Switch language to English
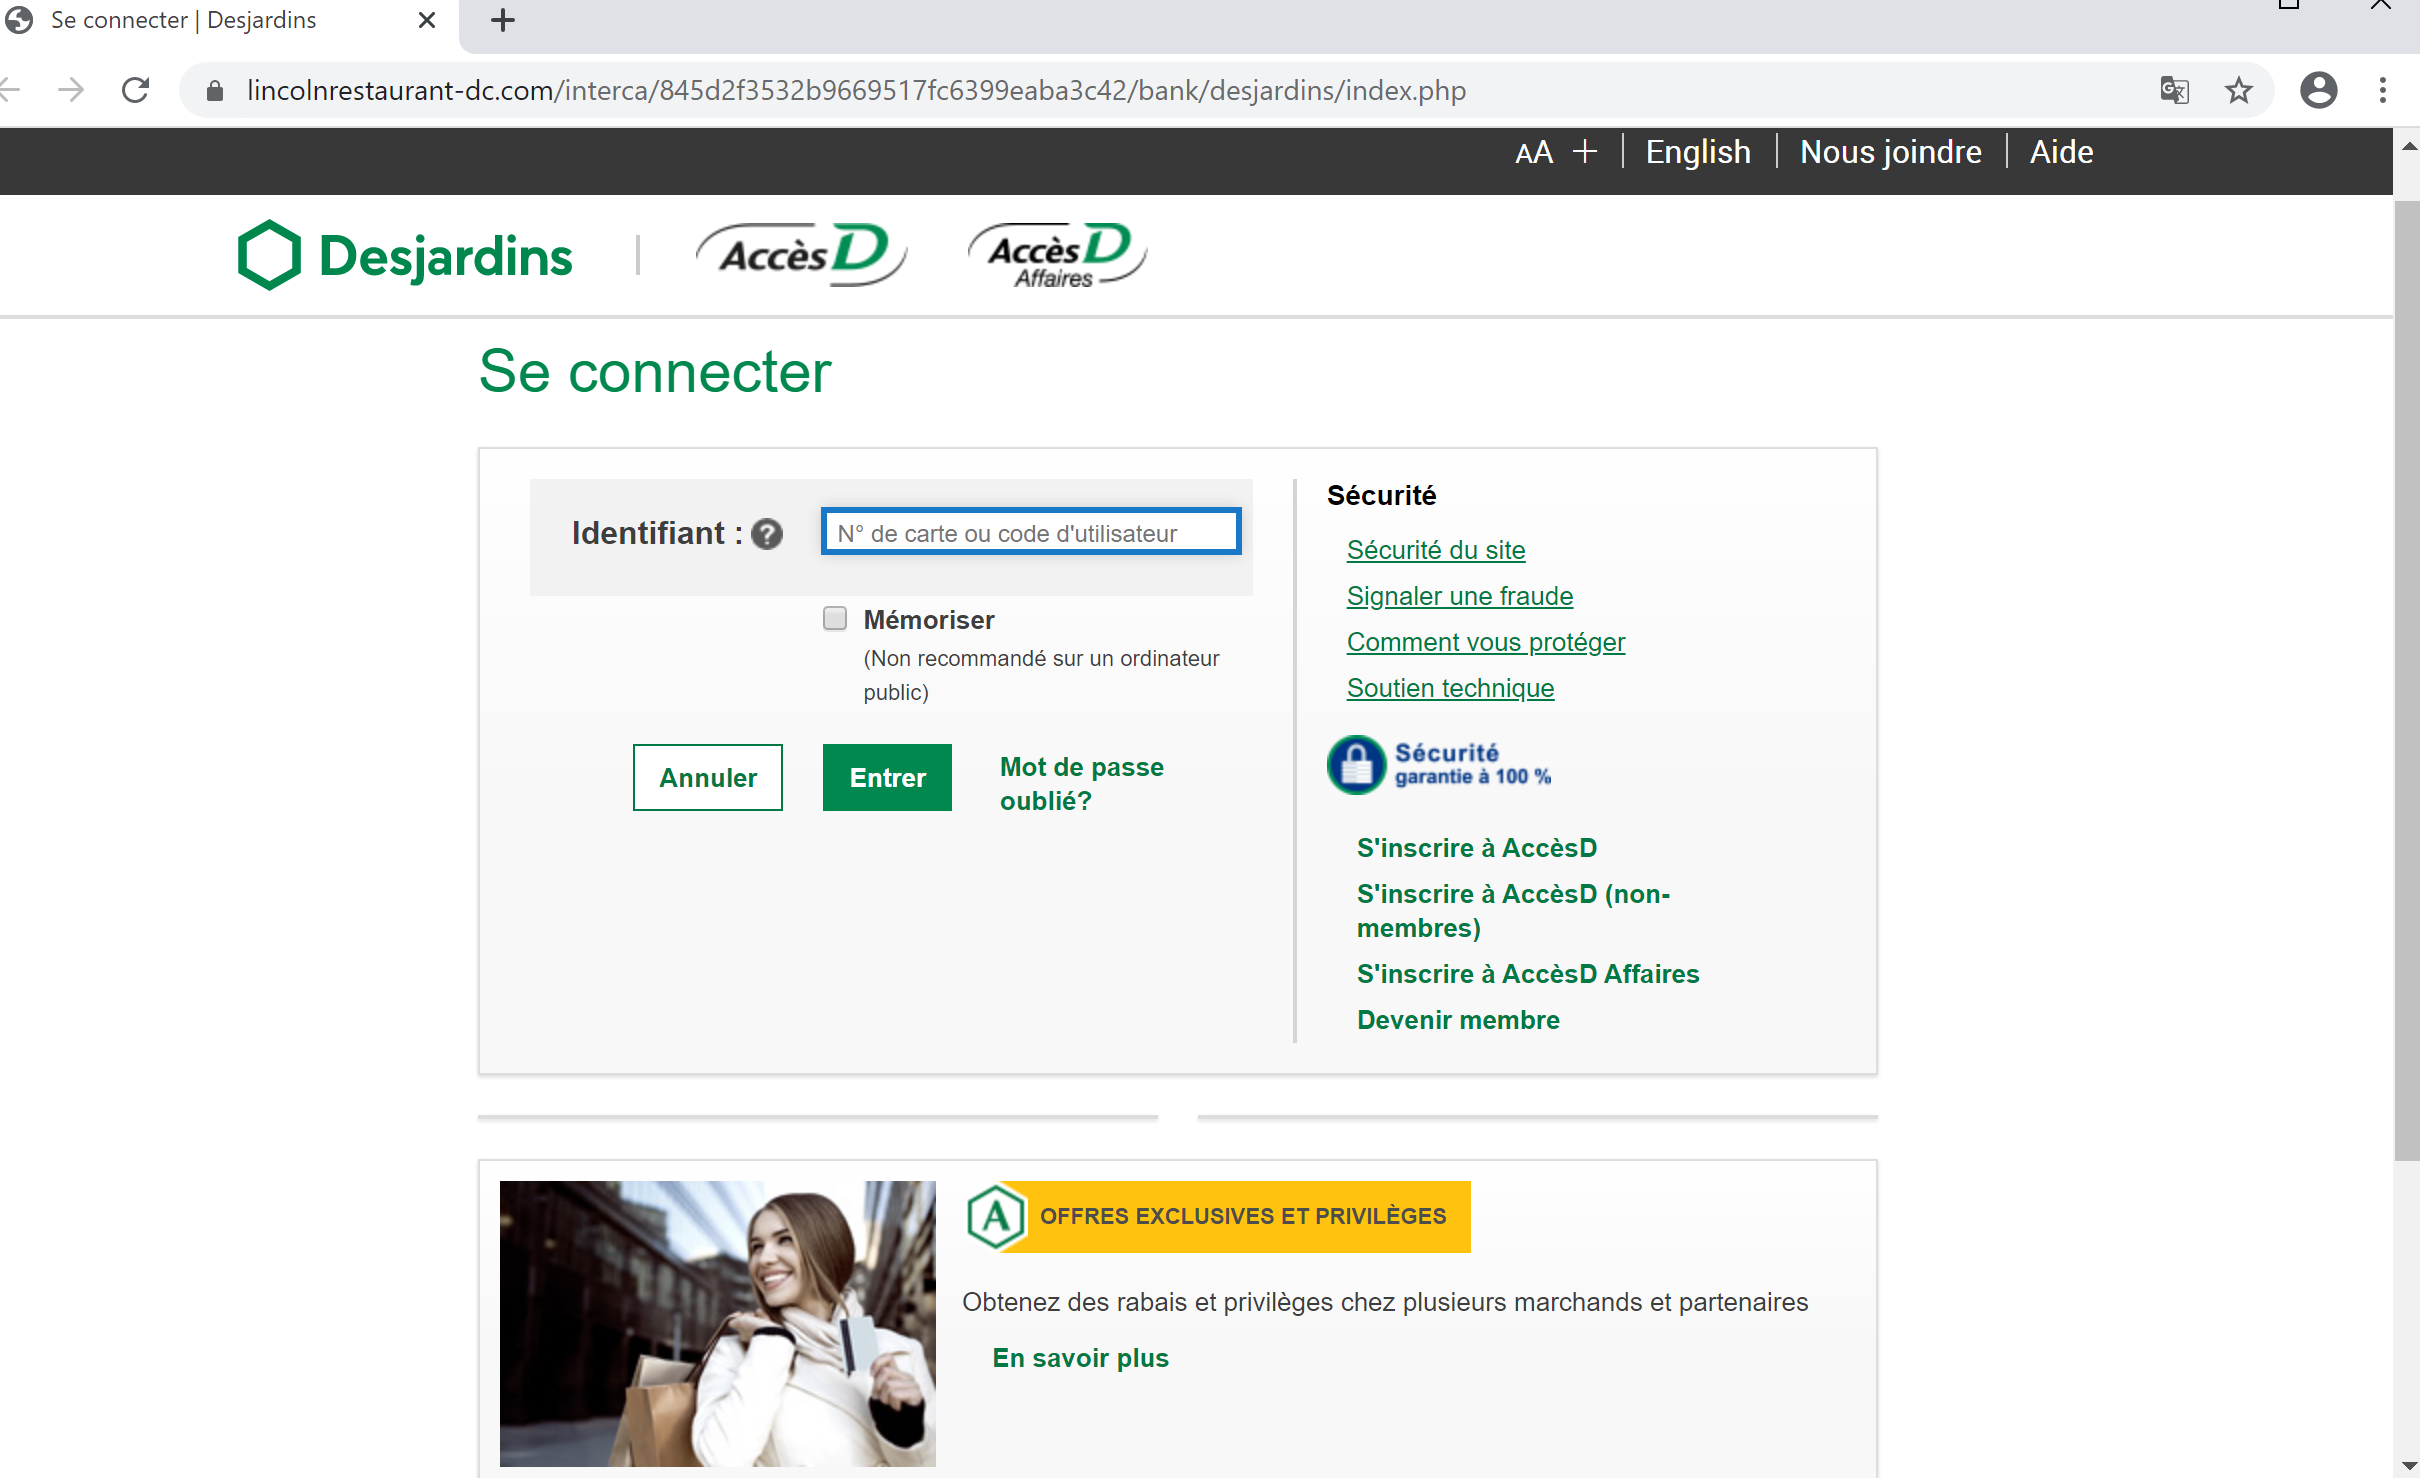 [x=1697, y=153]
